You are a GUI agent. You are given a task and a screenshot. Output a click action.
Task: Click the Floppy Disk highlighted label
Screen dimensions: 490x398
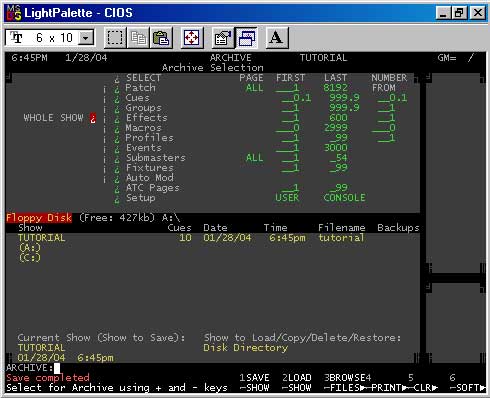[39, 218]
